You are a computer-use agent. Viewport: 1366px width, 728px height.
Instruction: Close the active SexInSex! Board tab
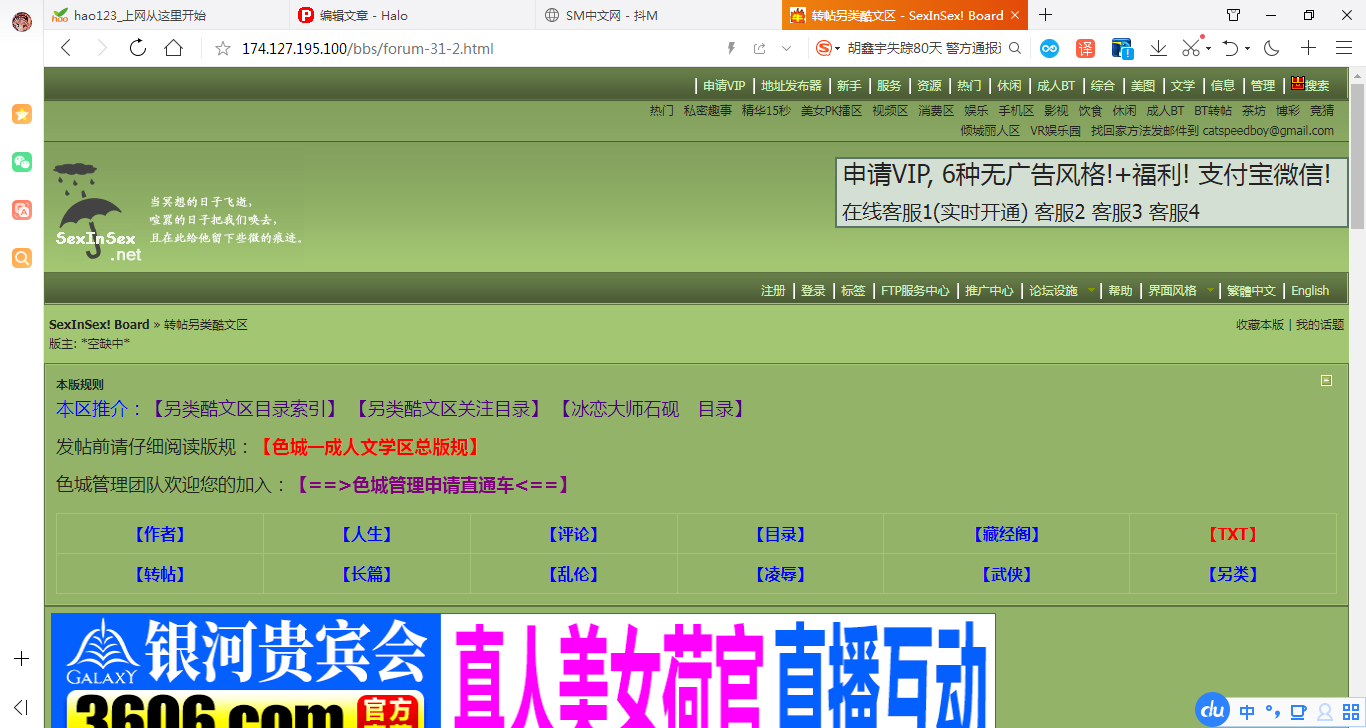1016,15
